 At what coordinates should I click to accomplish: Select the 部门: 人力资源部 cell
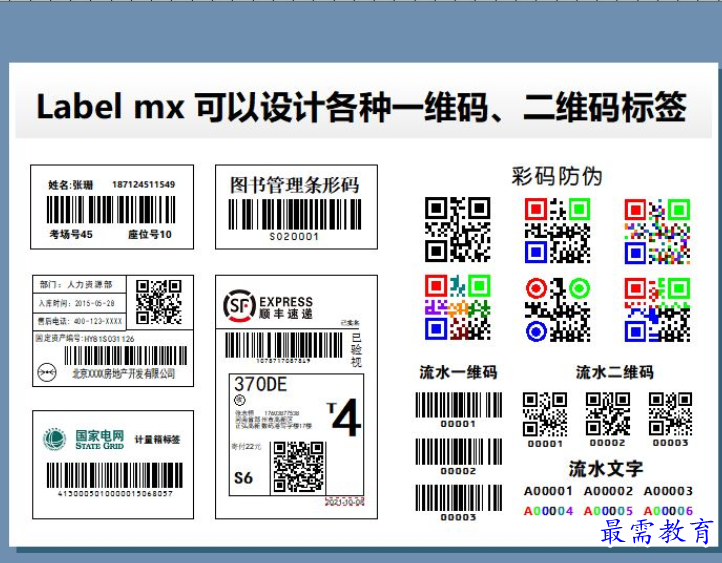[79, 284]
